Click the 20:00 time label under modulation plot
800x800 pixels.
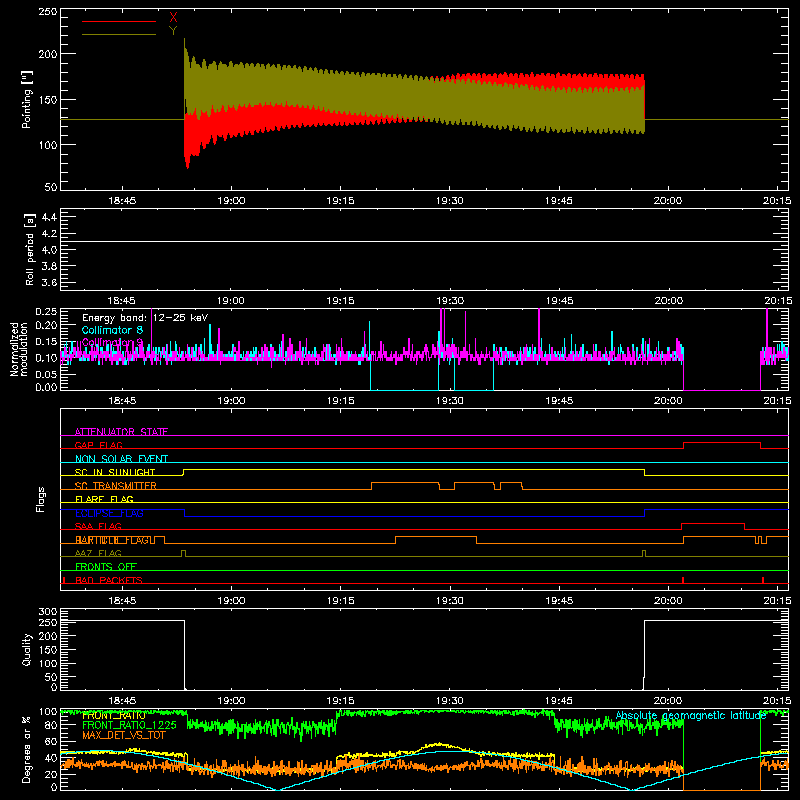(668, 401)
